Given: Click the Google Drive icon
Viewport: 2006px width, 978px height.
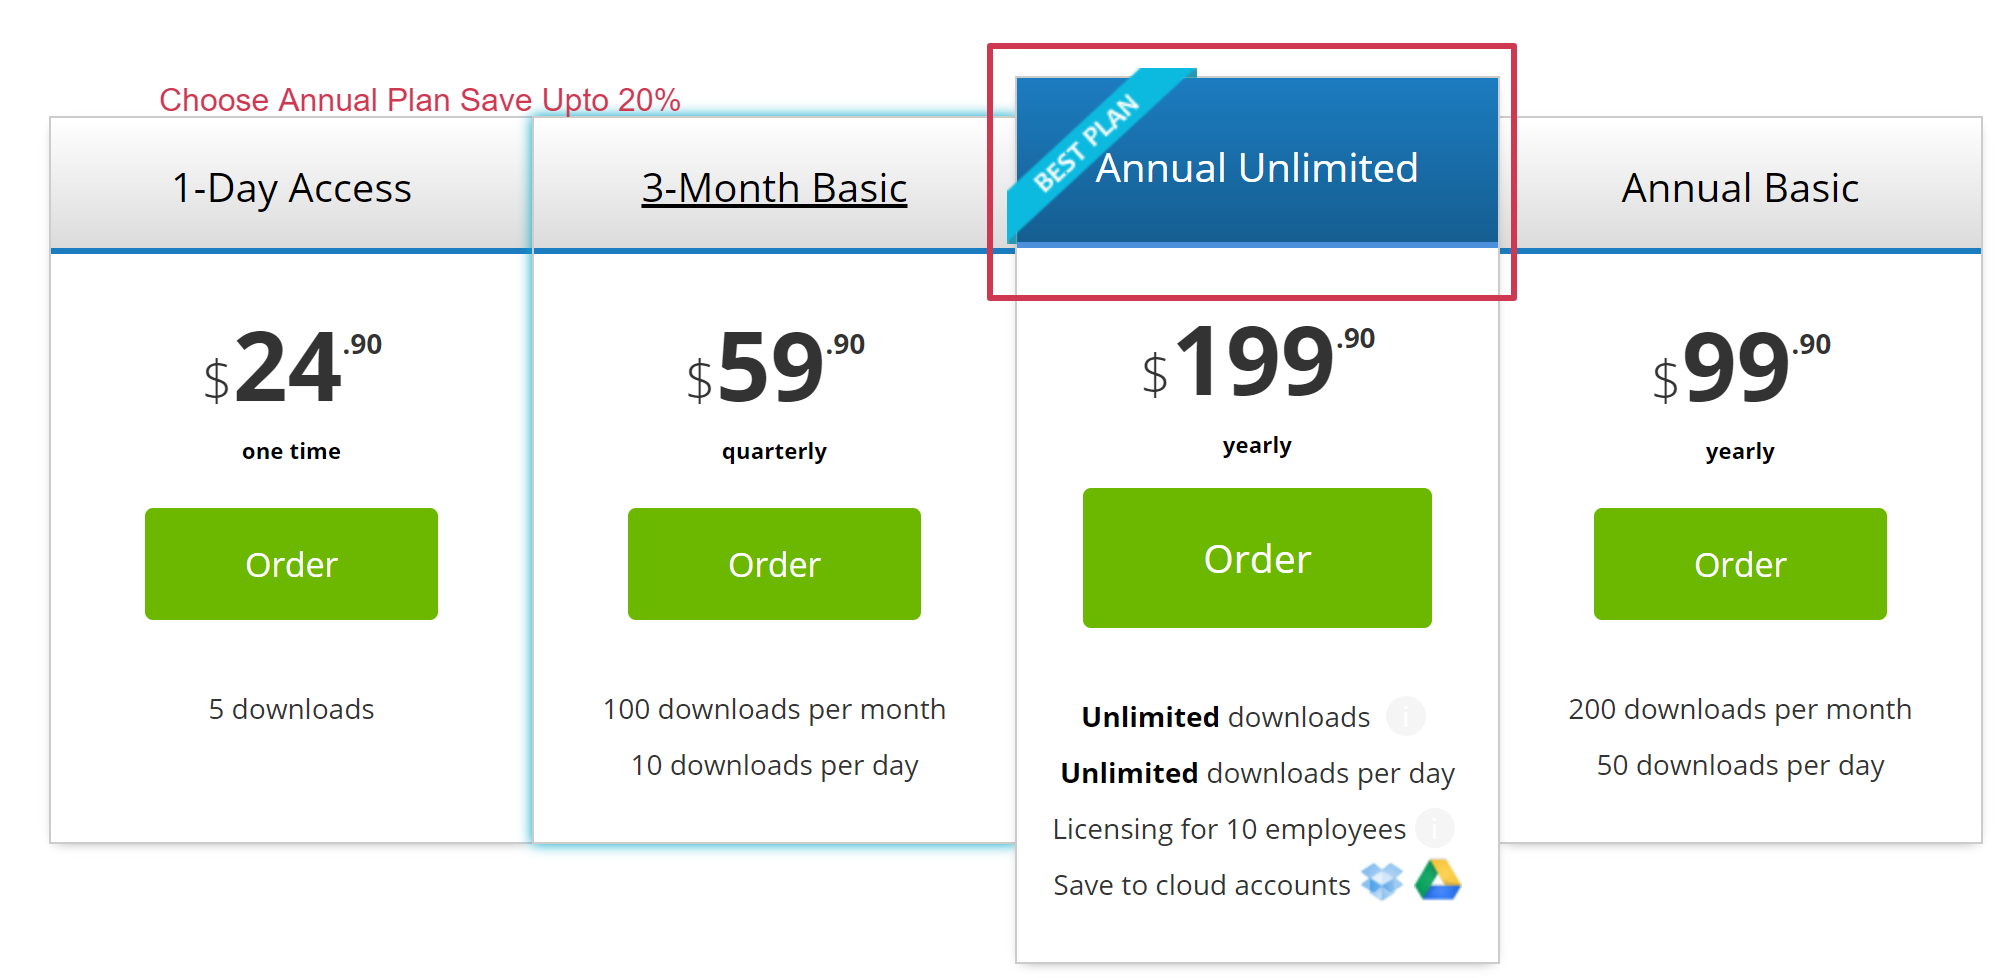Looking at the screenshot, I should [x=1438, y=881].
